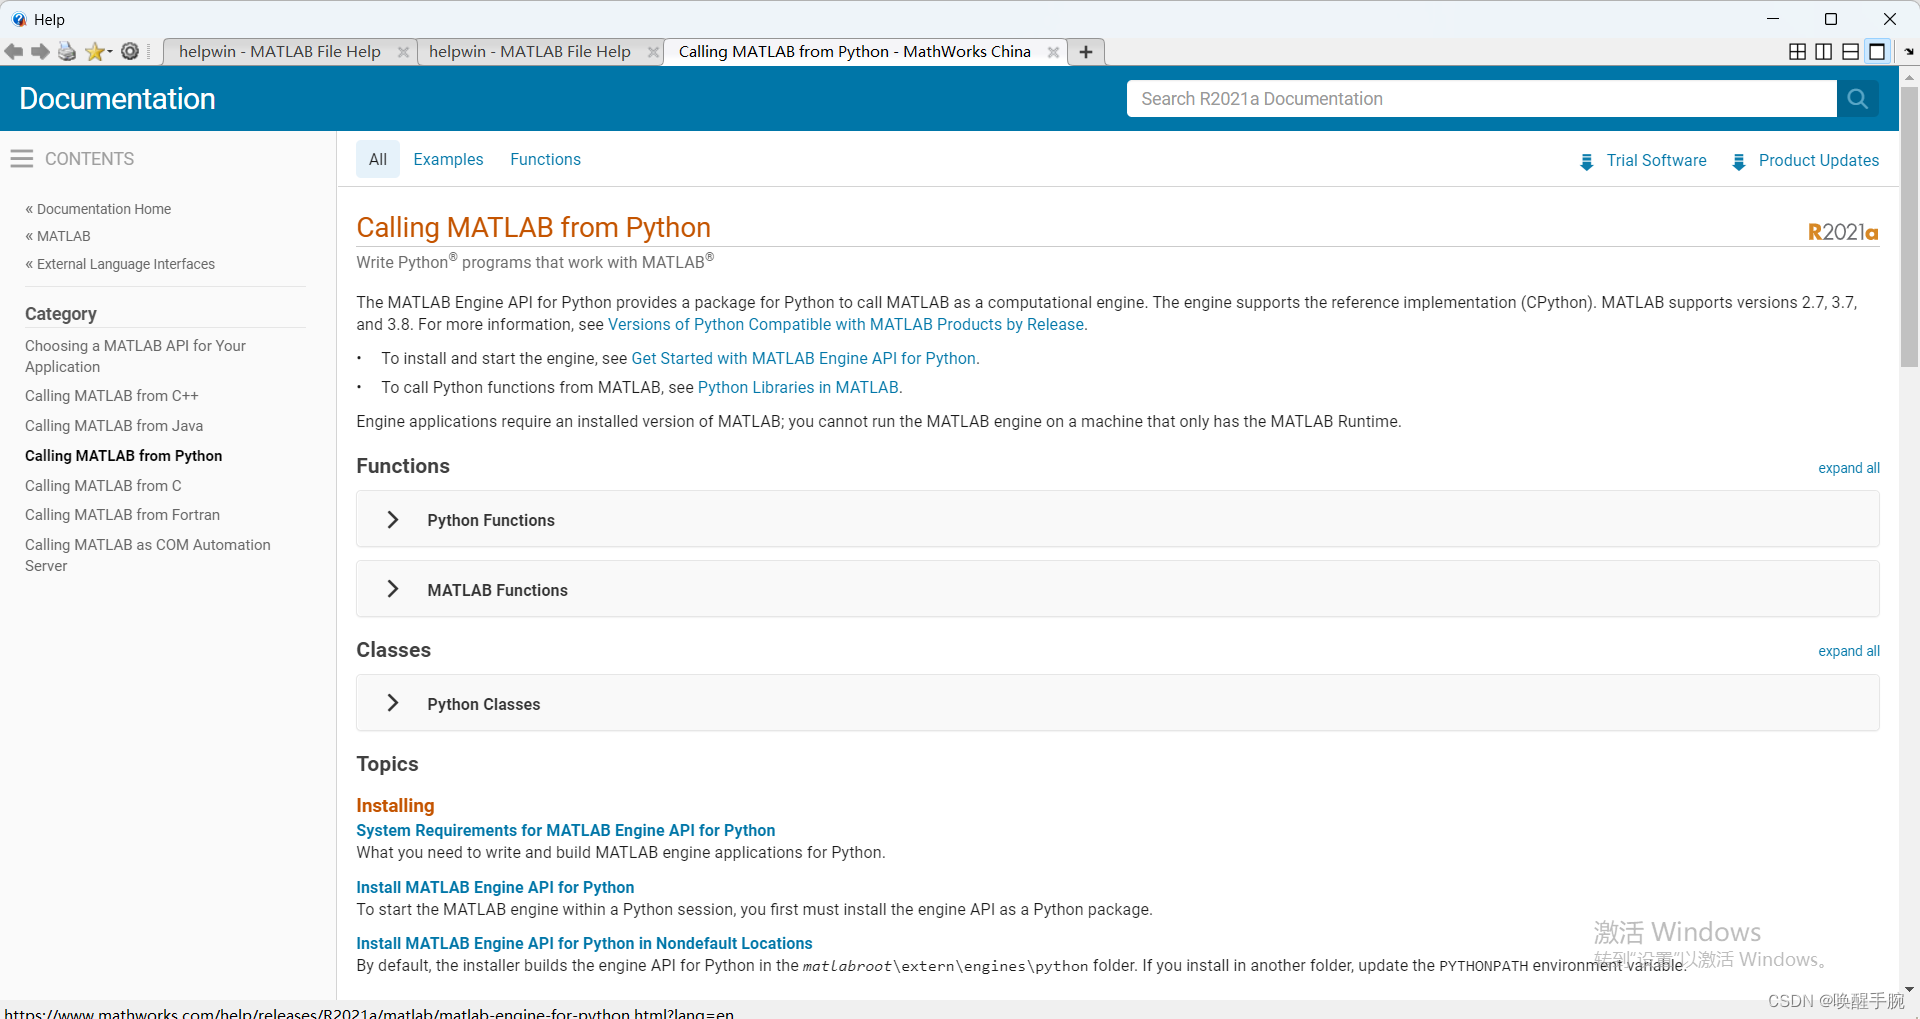This screenshot has width=1920, height=1019.
Task: Switch to the 2x2 grid layout
Action: coord(1797,51)
